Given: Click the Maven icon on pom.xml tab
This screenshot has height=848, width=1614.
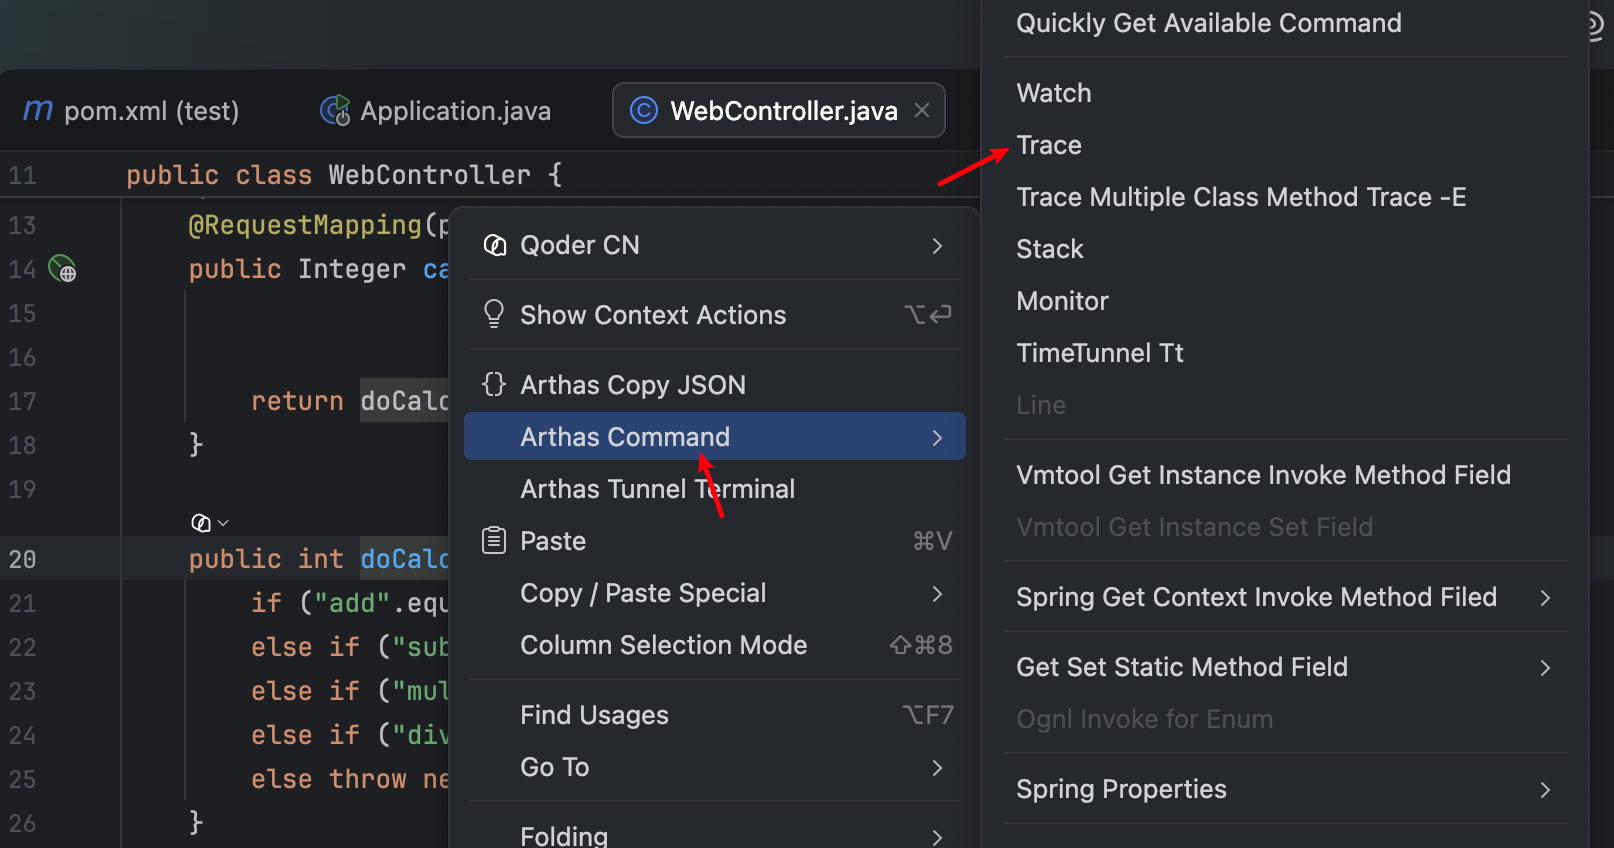Looking at the screenshot, I should (x=38, y=110).
